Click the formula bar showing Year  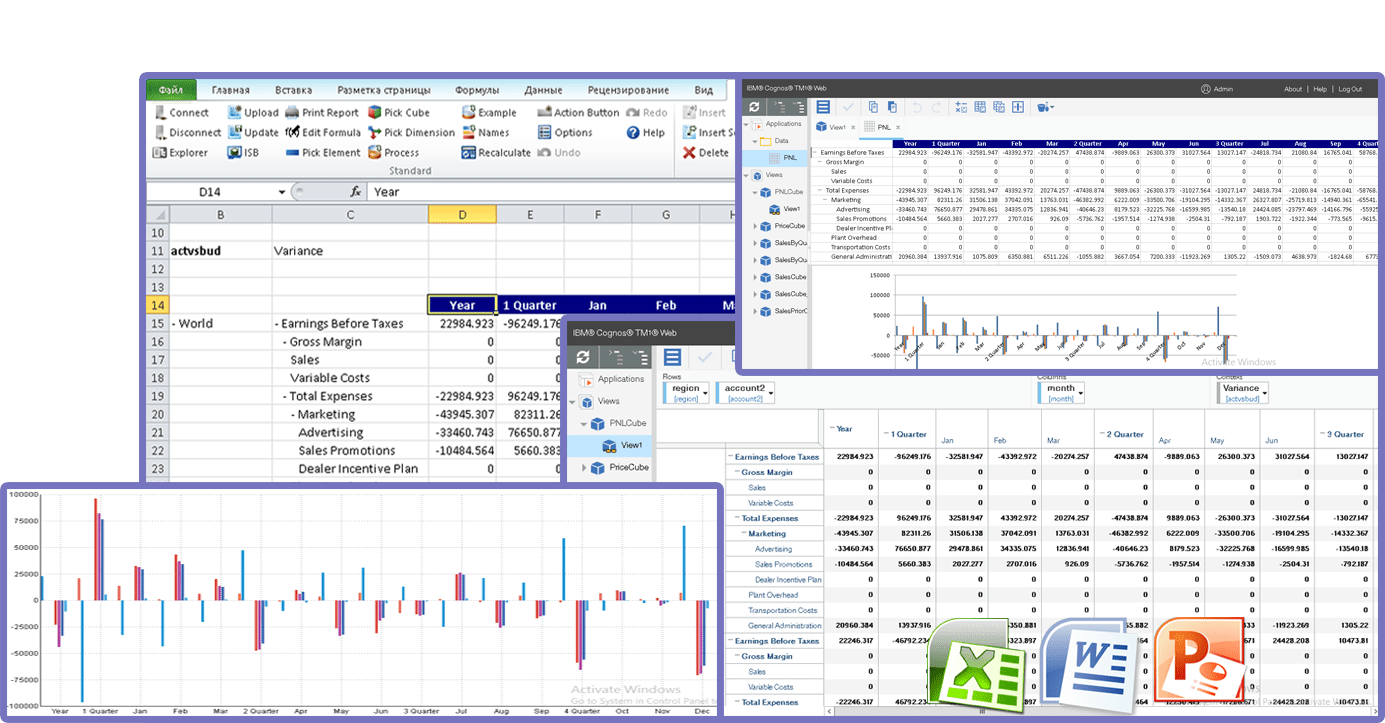[550, 192]
